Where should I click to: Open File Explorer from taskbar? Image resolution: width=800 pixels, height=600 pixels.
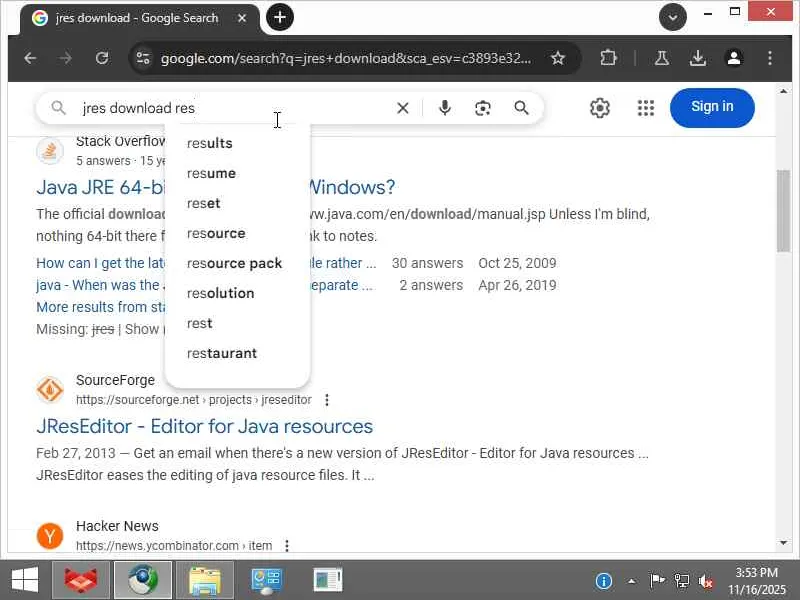coord(205,580)
